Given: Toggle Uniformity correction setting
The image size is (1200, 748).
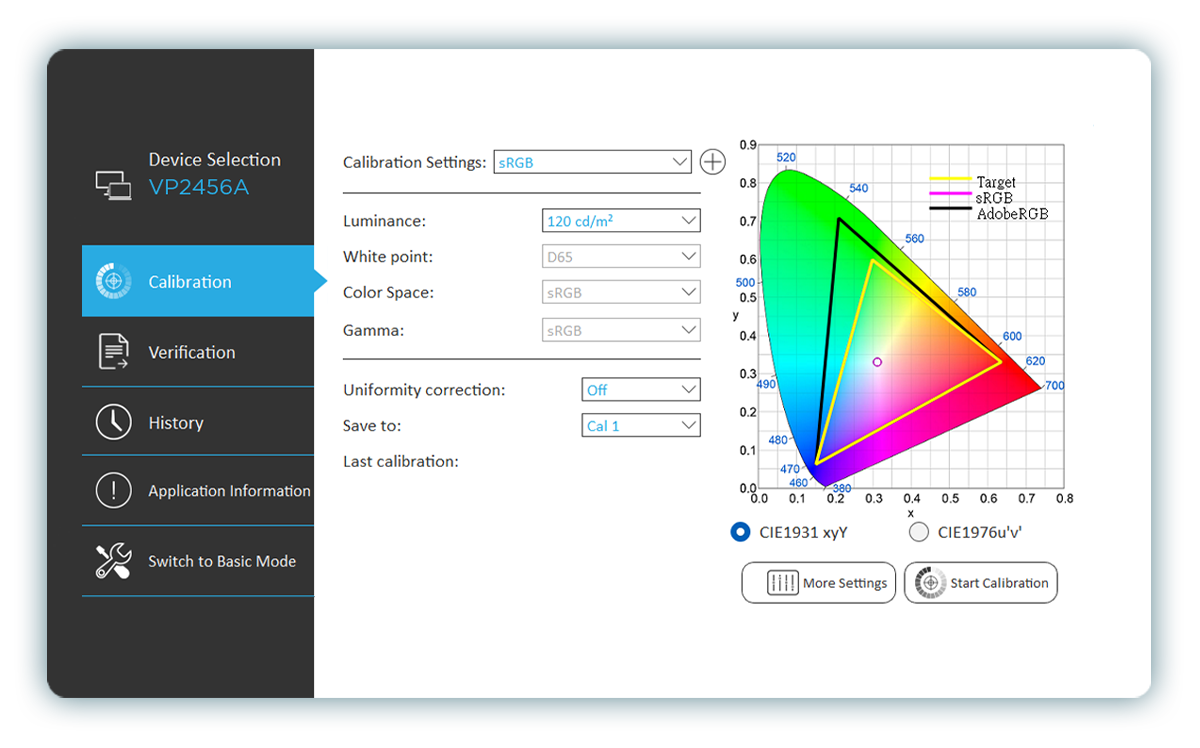Looking at the screenshot, I should pos(641,389).
